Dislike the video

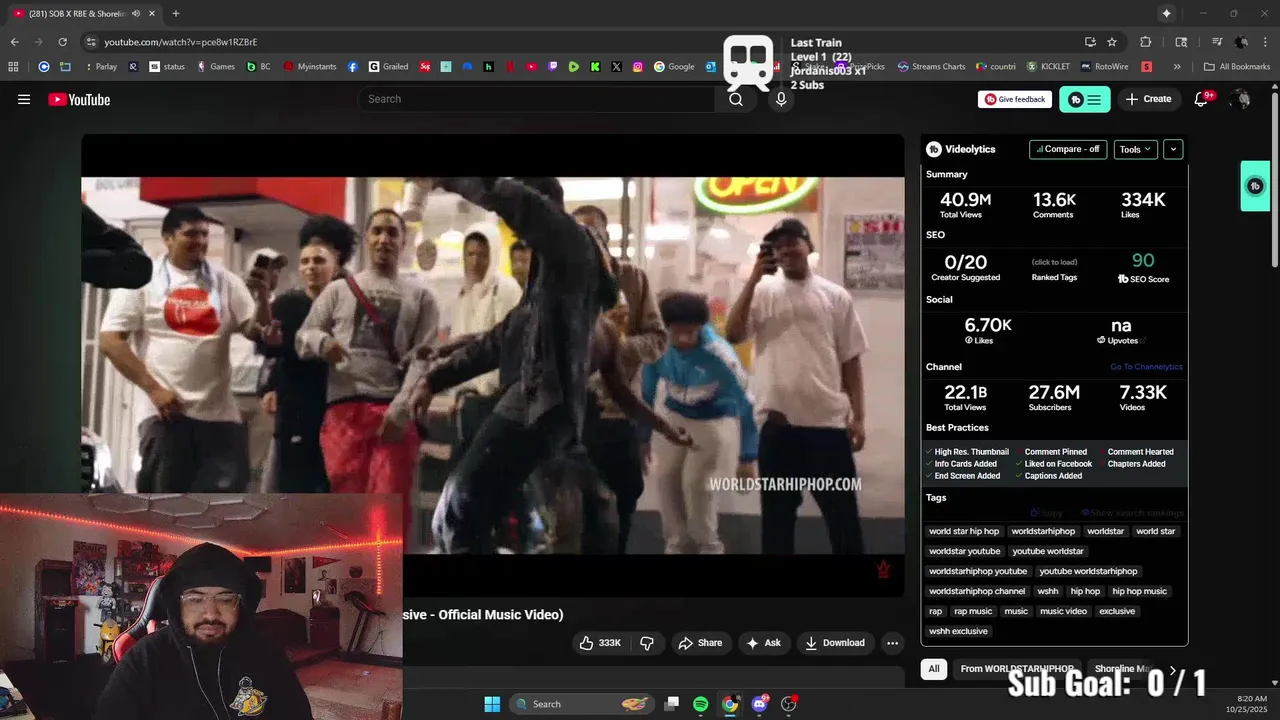click(647, 643)
